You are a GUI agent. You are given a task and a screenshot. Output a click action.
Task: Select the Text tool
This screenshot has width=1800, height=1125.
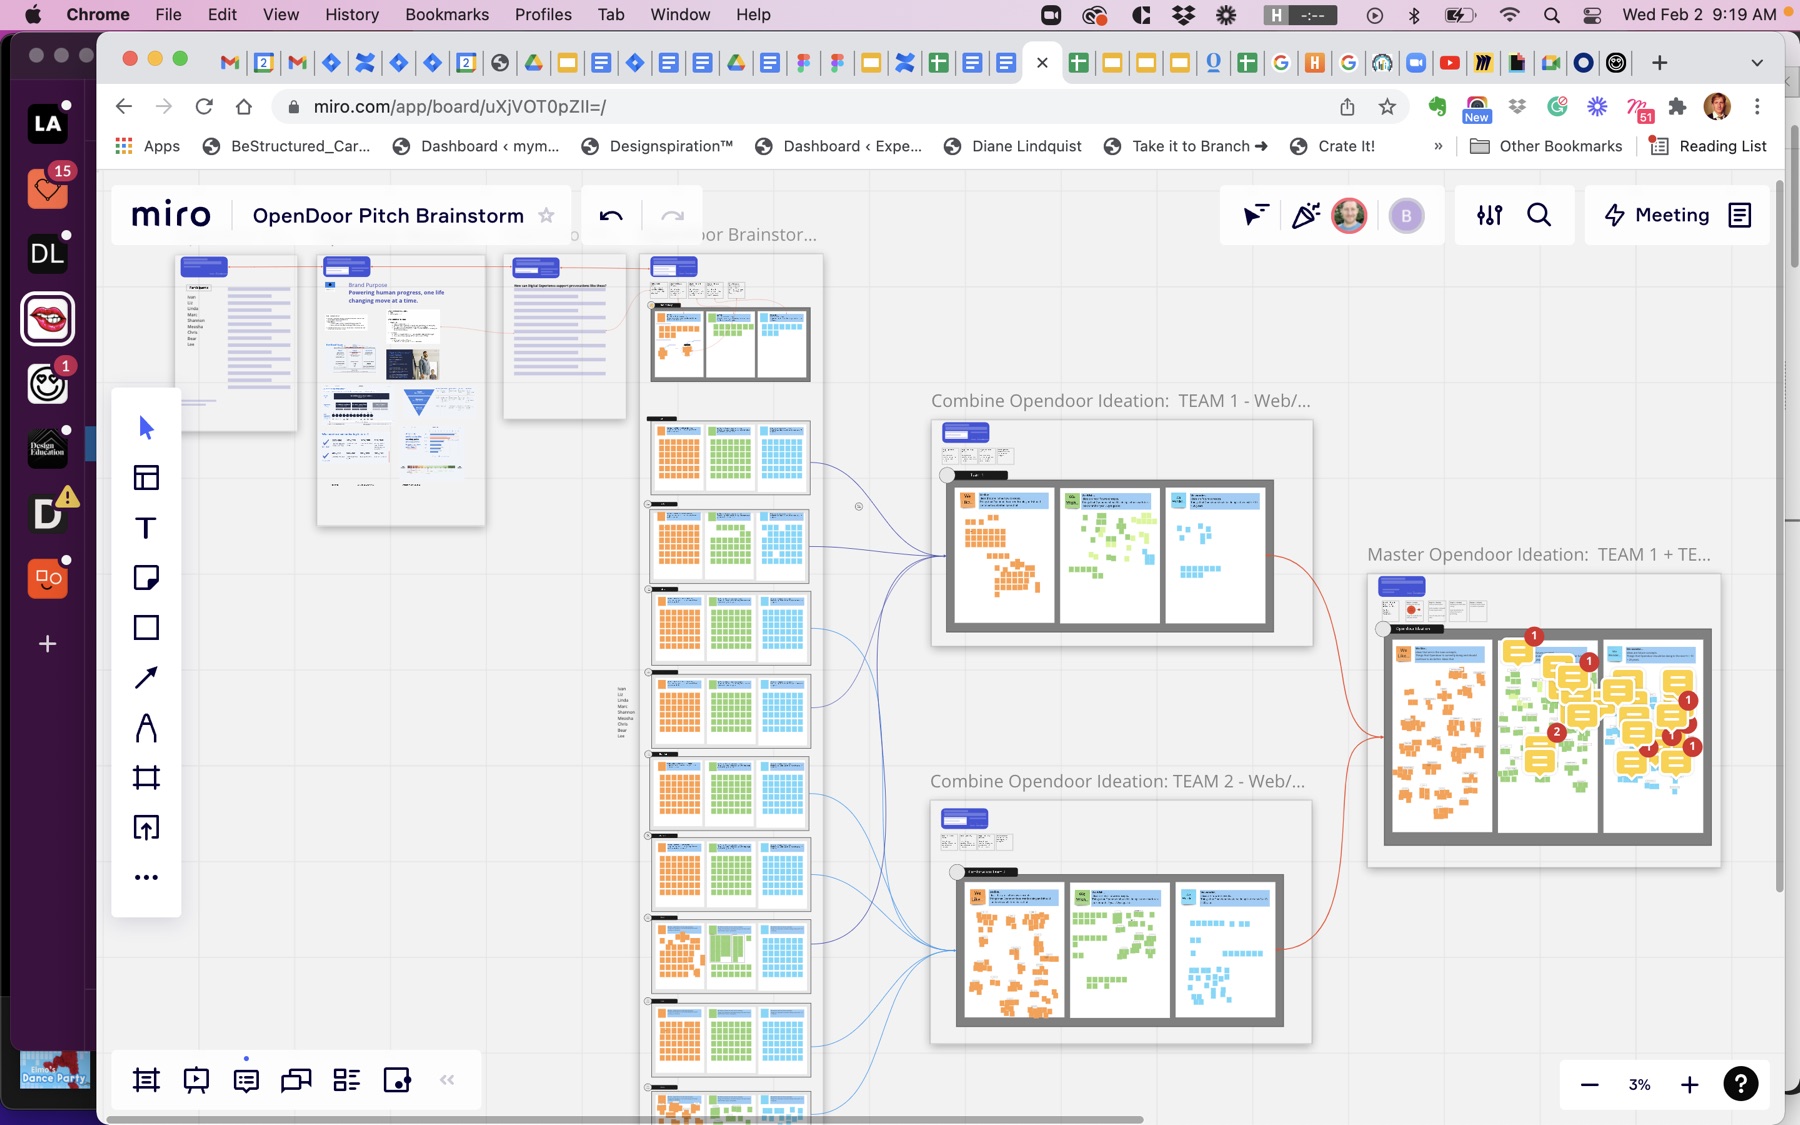[x=146, y=528]
